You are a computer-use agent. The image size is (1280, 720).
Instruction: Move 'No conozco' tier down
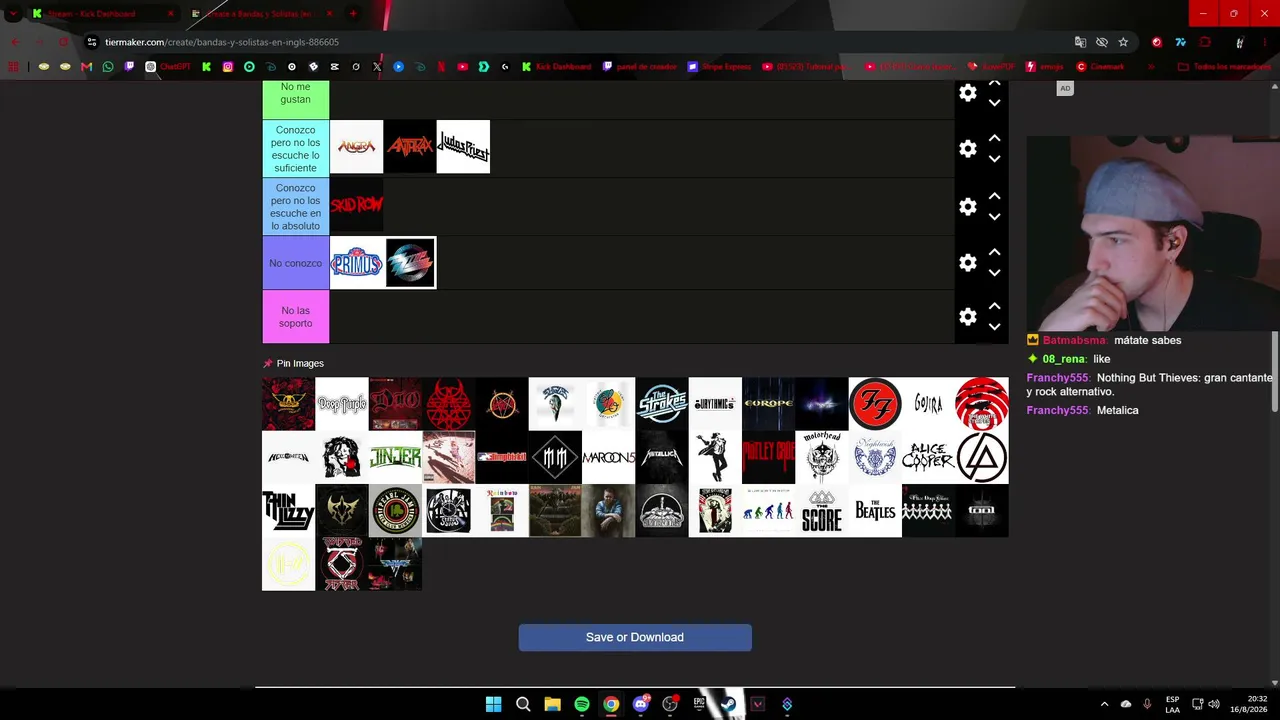coord(995,273)
